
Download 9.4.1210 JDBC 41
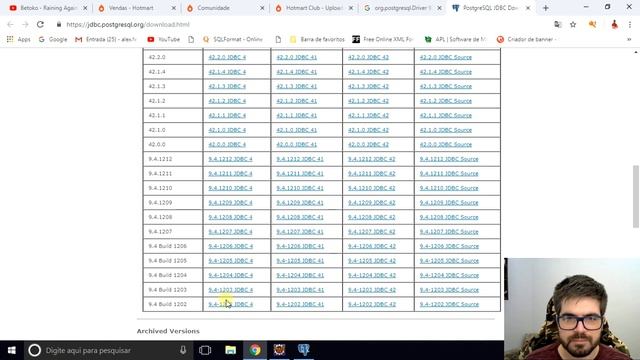(300, 188)
